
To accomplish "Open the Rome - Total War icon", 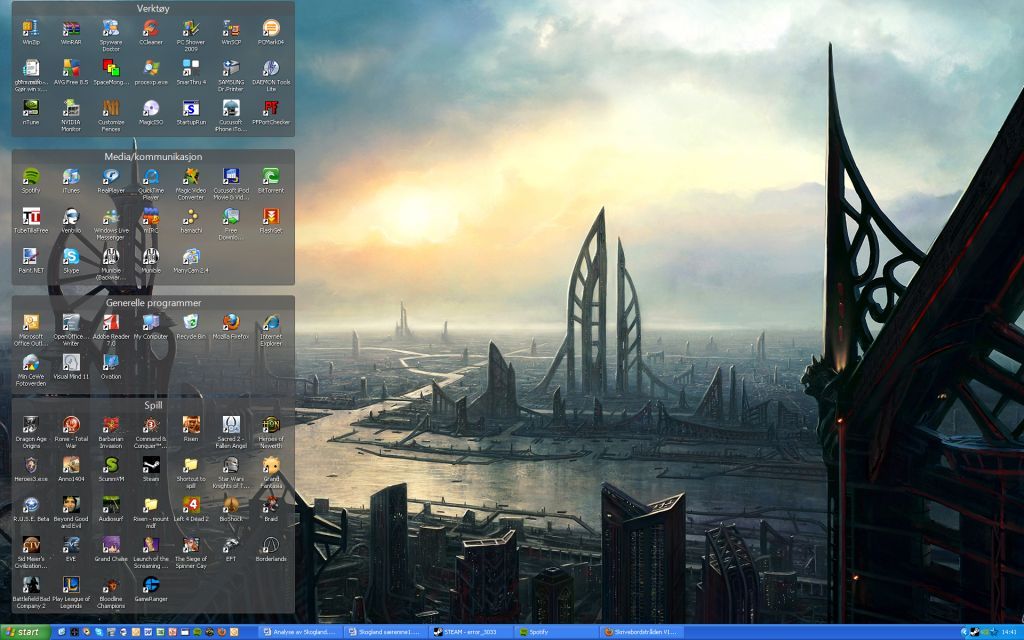I will pos(71,432).
